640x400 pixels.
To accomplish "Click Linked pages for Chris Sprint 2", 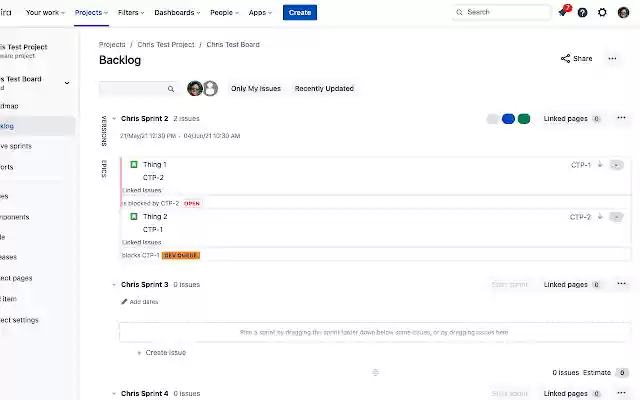I will pyautogui.click(x=571, y=119).
